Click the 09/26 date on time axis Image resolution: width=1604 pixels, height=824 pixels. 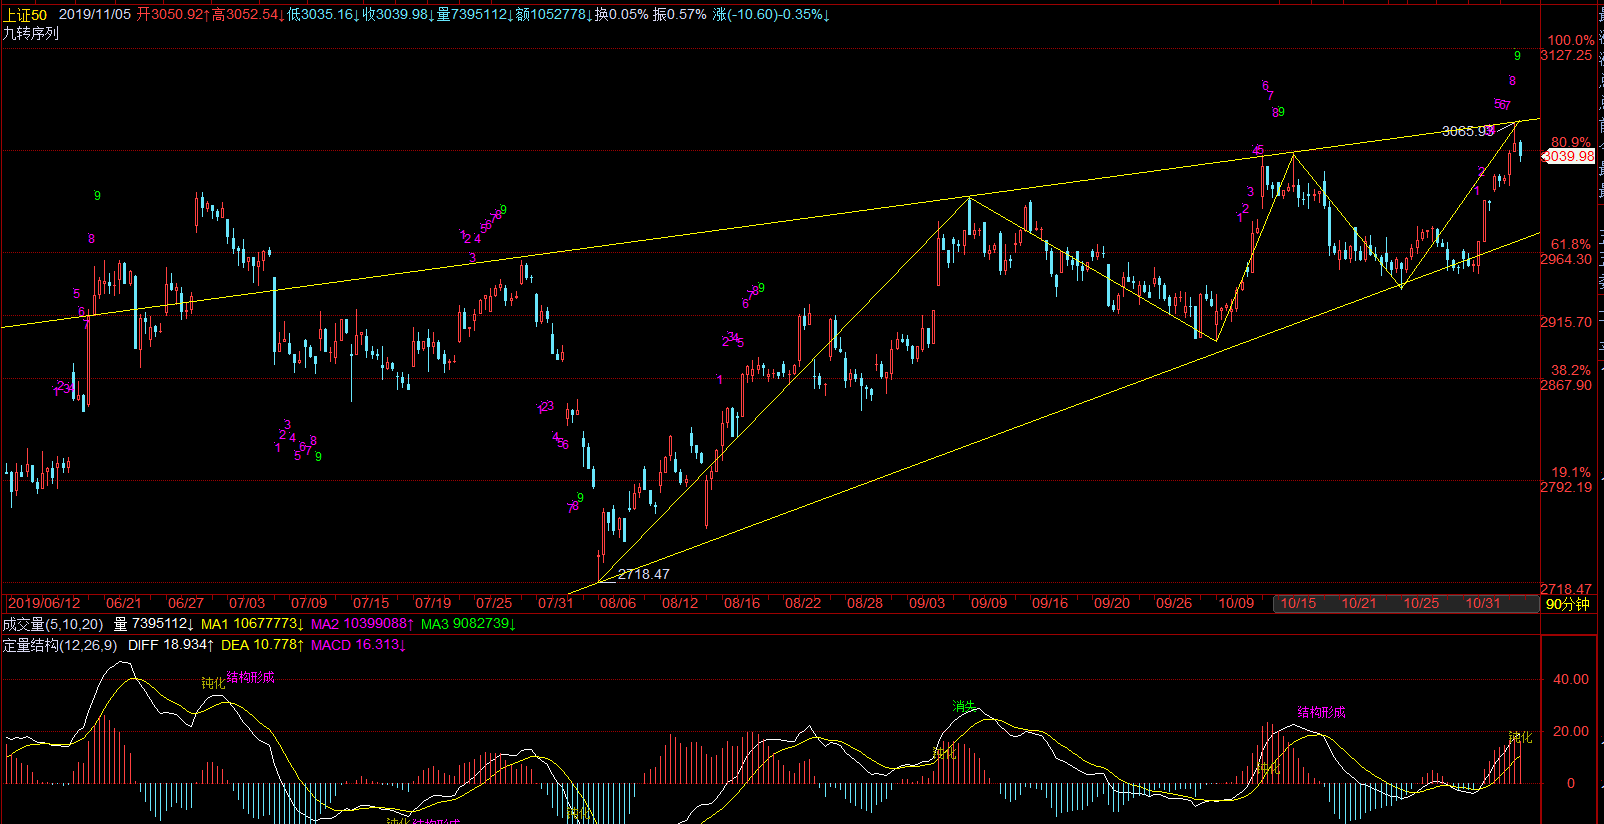(x=1174, y=603)
